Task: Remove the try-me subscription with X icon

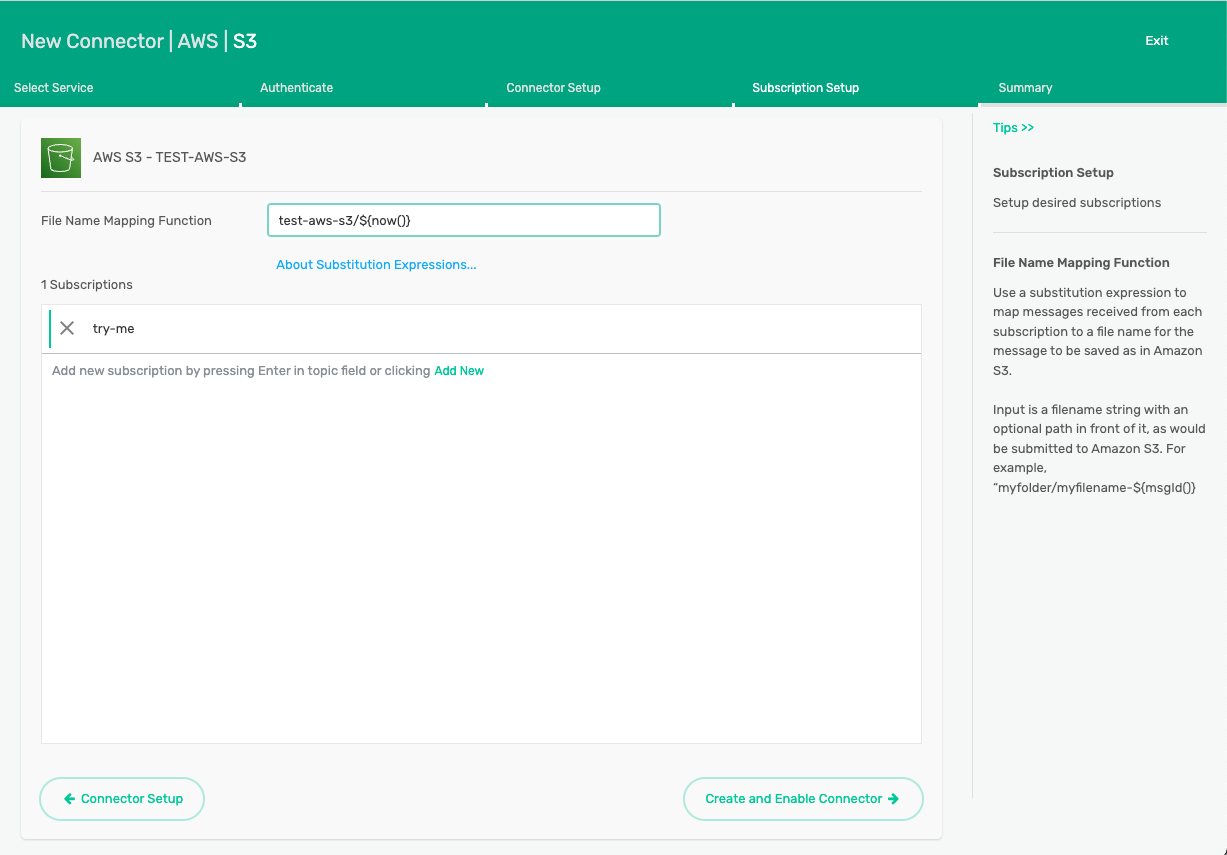Action: coord(67,328)
